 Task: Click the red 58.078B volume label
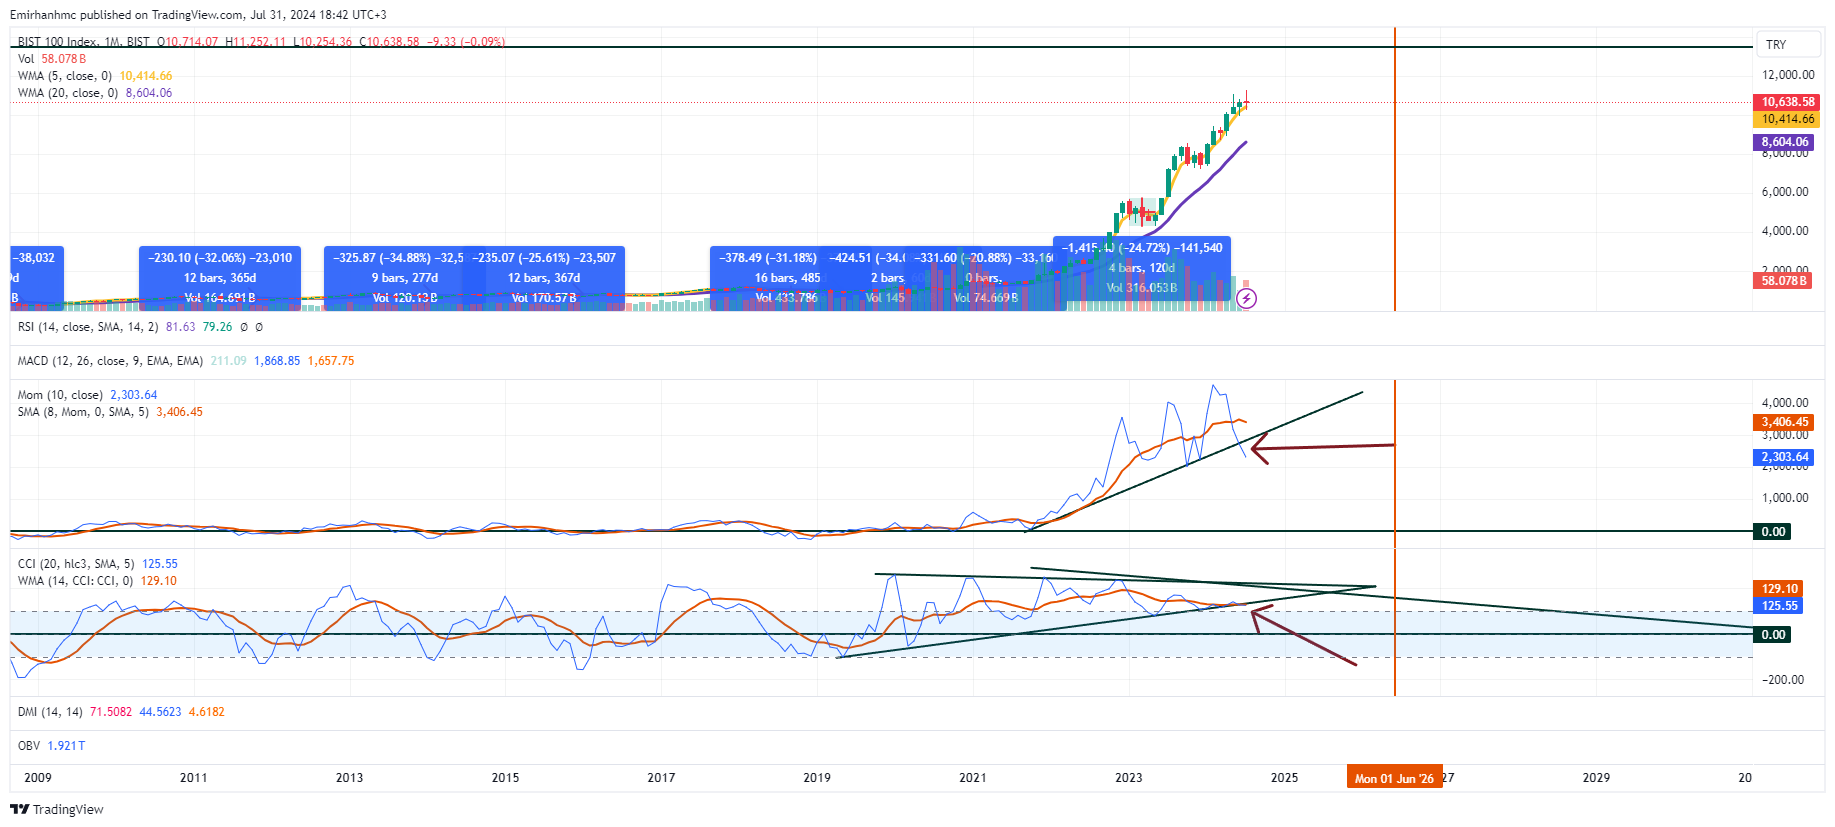coord(1783,281)
